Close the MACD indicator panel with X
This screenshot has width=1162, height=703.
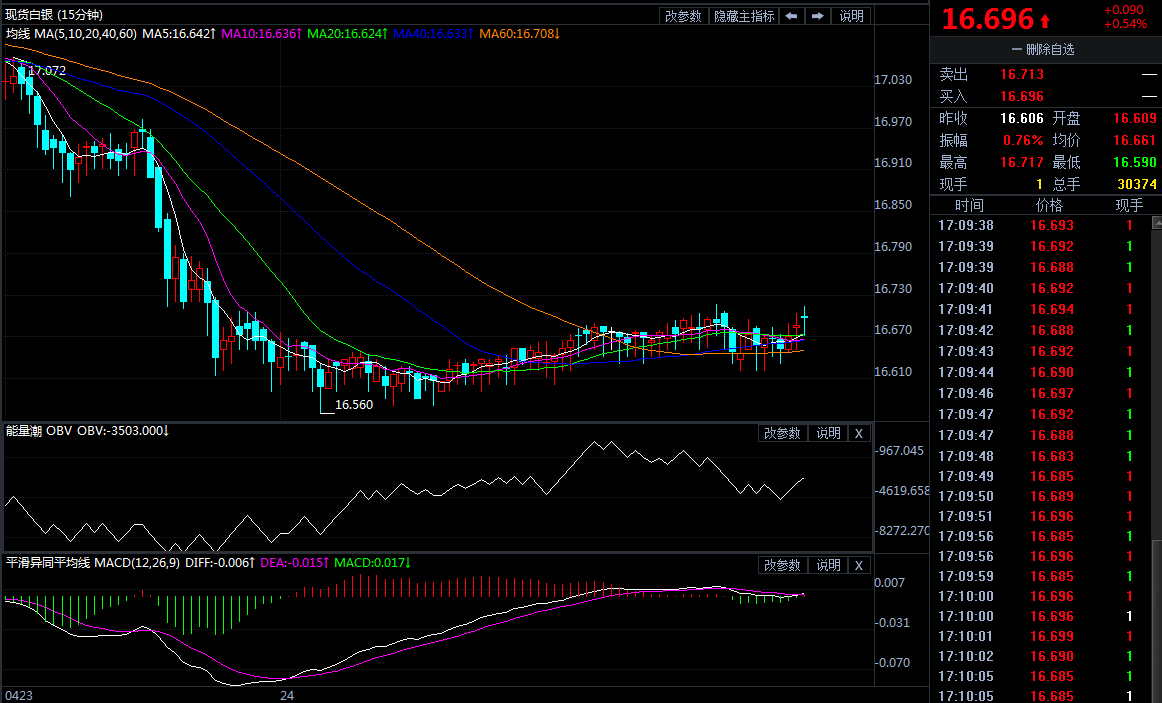859,565
